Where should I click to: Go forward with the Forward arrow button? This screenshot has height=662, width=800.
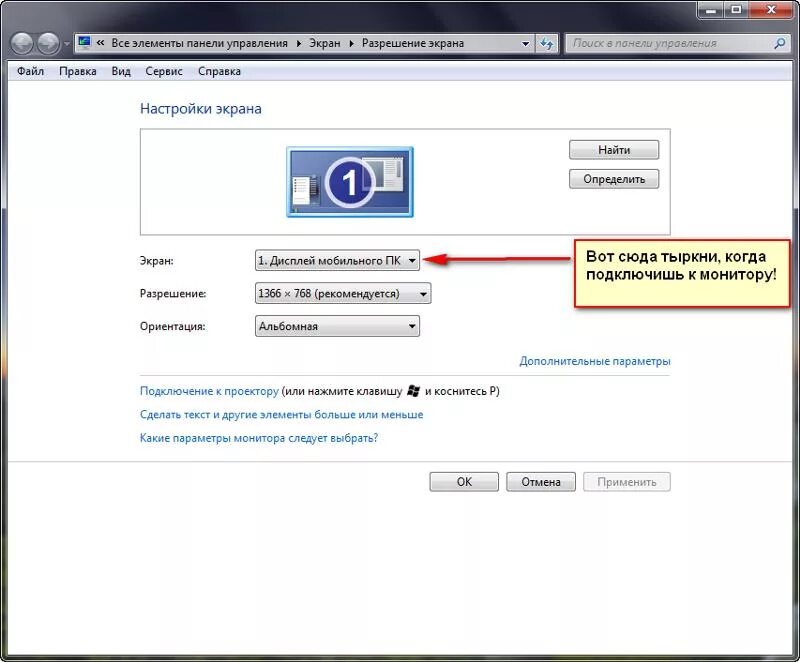tap(48, 43)
